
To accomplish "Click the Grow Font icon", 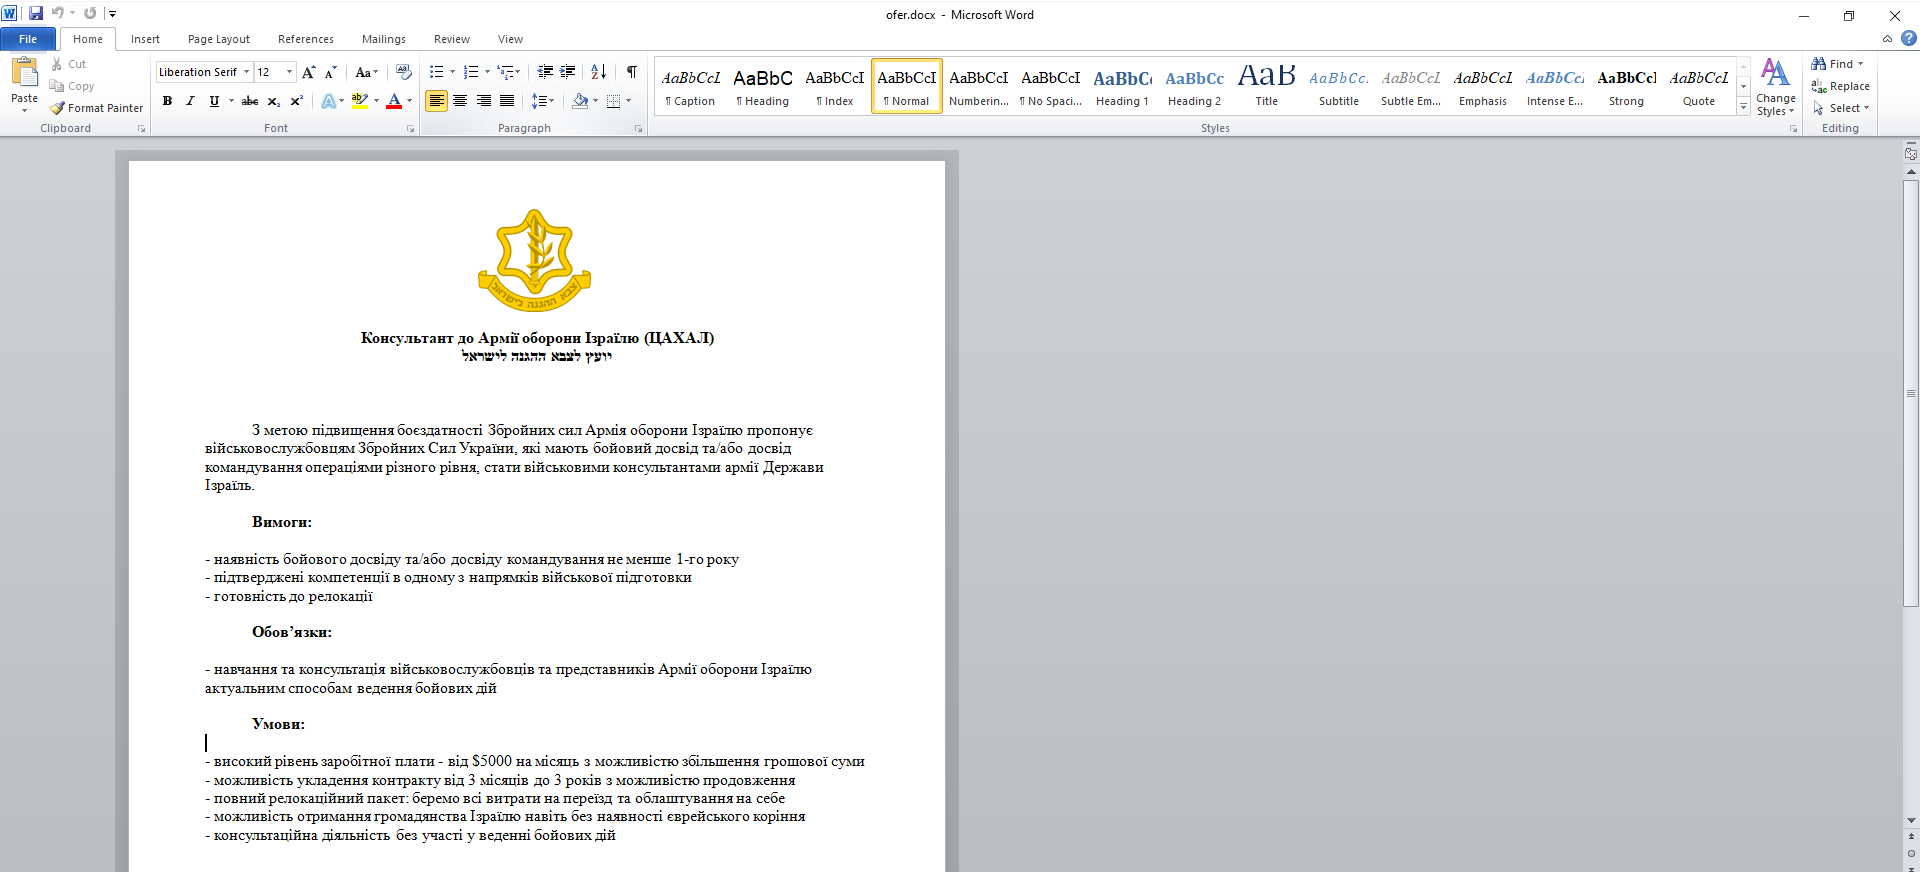I will (x=308, y=72).
